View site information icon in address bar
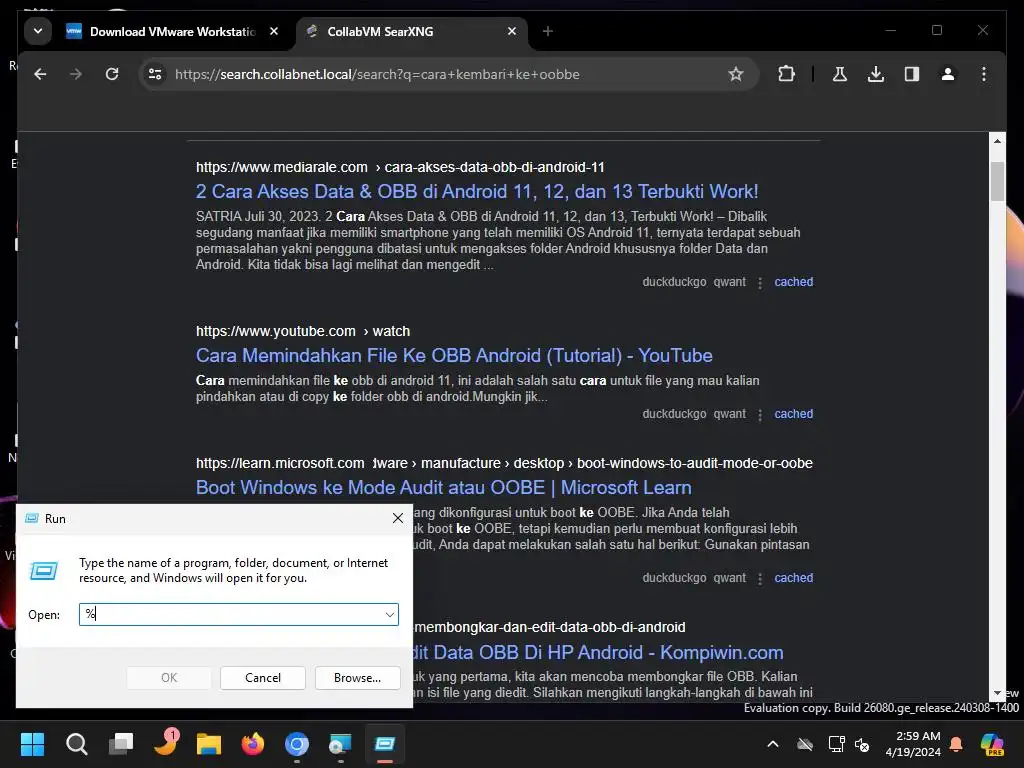 [x=155, y=74]
